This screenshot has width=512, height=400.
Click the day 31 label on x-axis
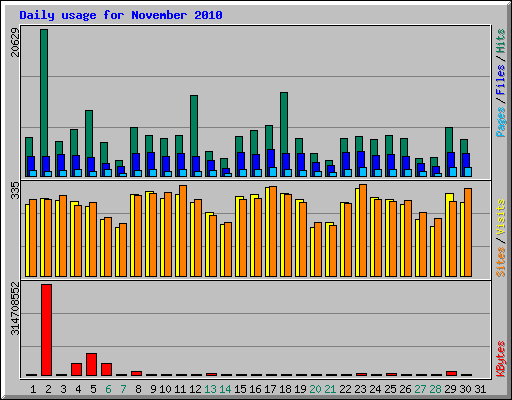[x=480, y=389]
